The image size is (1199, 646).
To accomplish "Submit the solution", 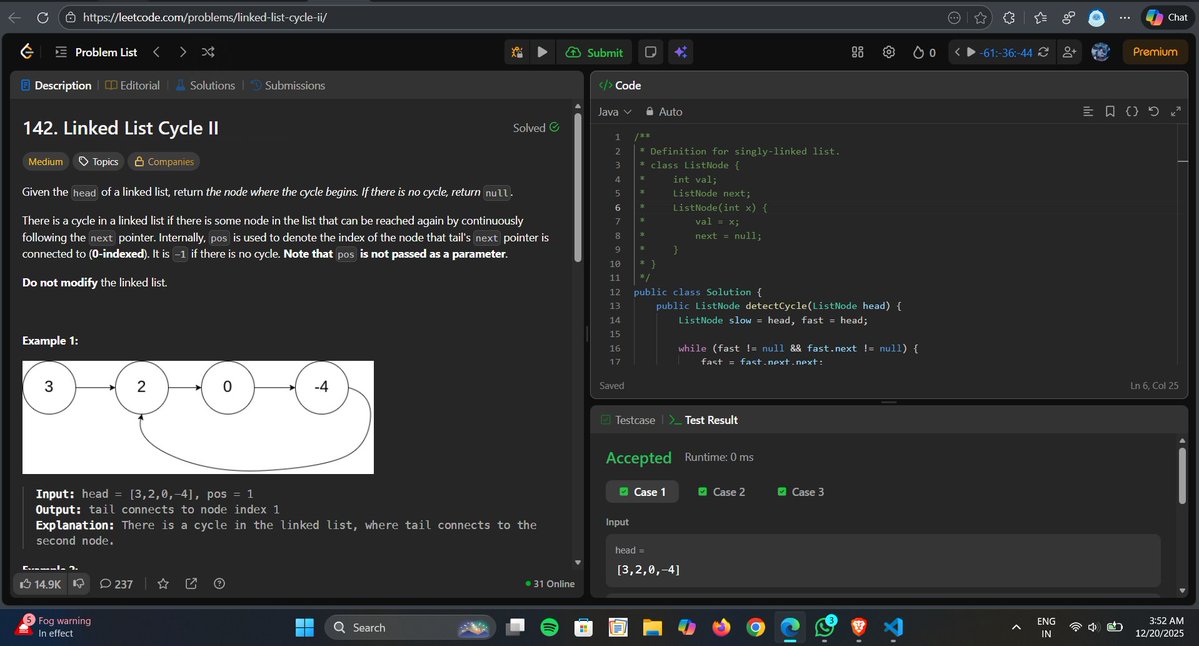I will [594, 52].
